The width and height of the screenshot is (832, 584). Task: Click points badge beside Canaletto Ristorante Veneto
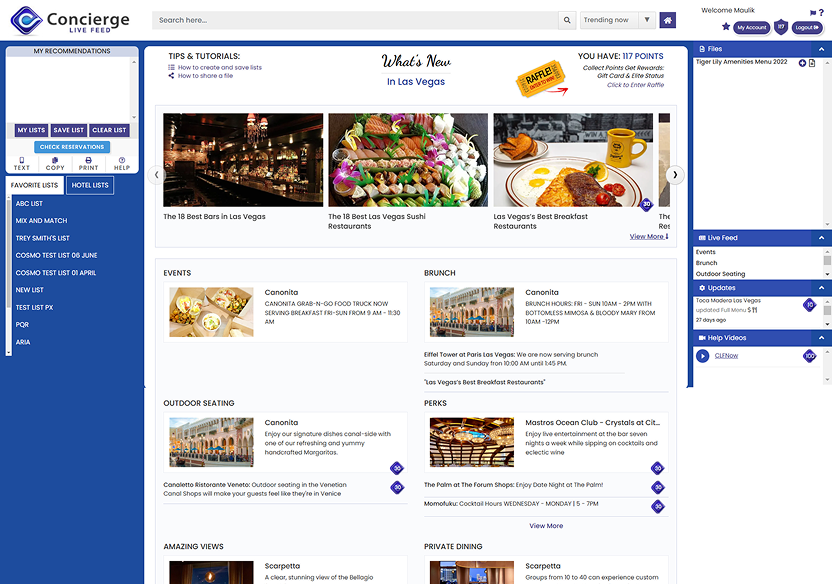tap(397, 487)
